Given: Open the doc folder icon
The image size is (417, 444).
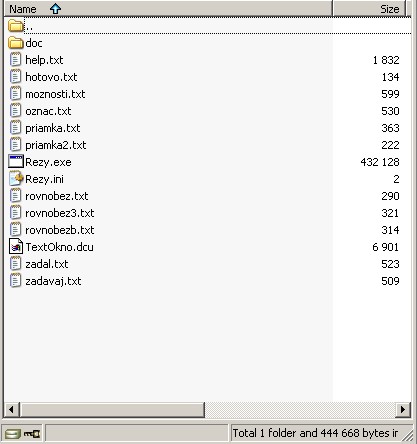Looking at the screenshot, I should coord(16,43).
